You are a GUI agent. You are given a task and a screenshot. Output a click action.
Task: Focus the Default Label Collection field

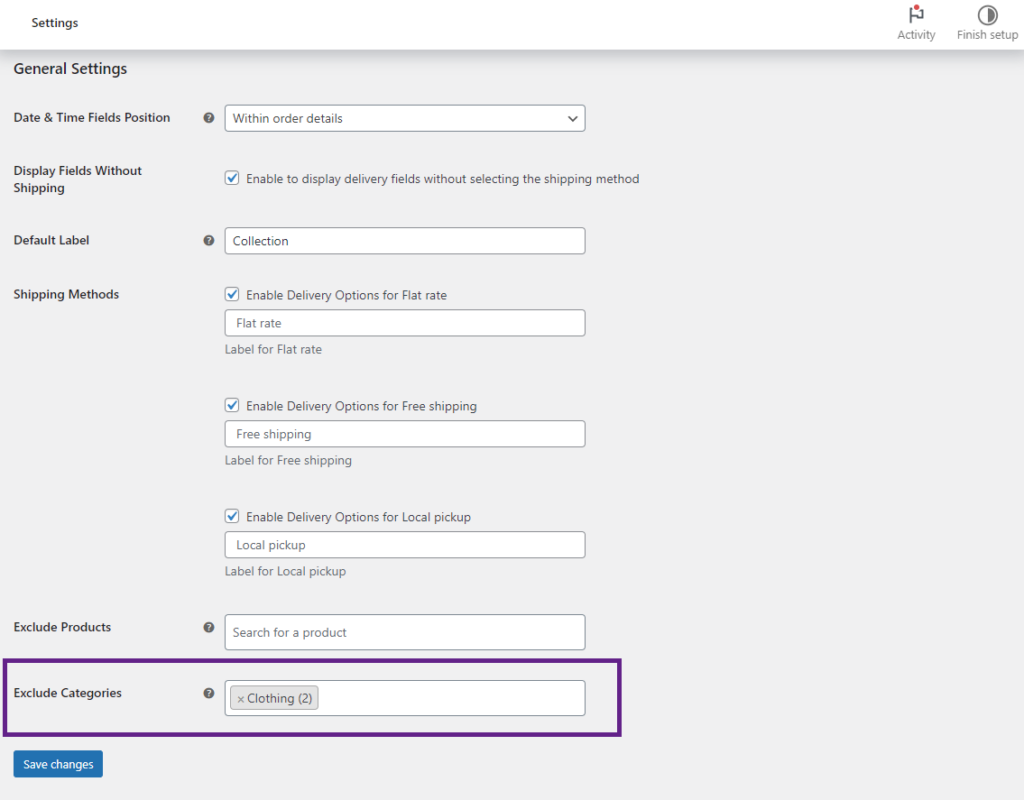tap(405, 241)
